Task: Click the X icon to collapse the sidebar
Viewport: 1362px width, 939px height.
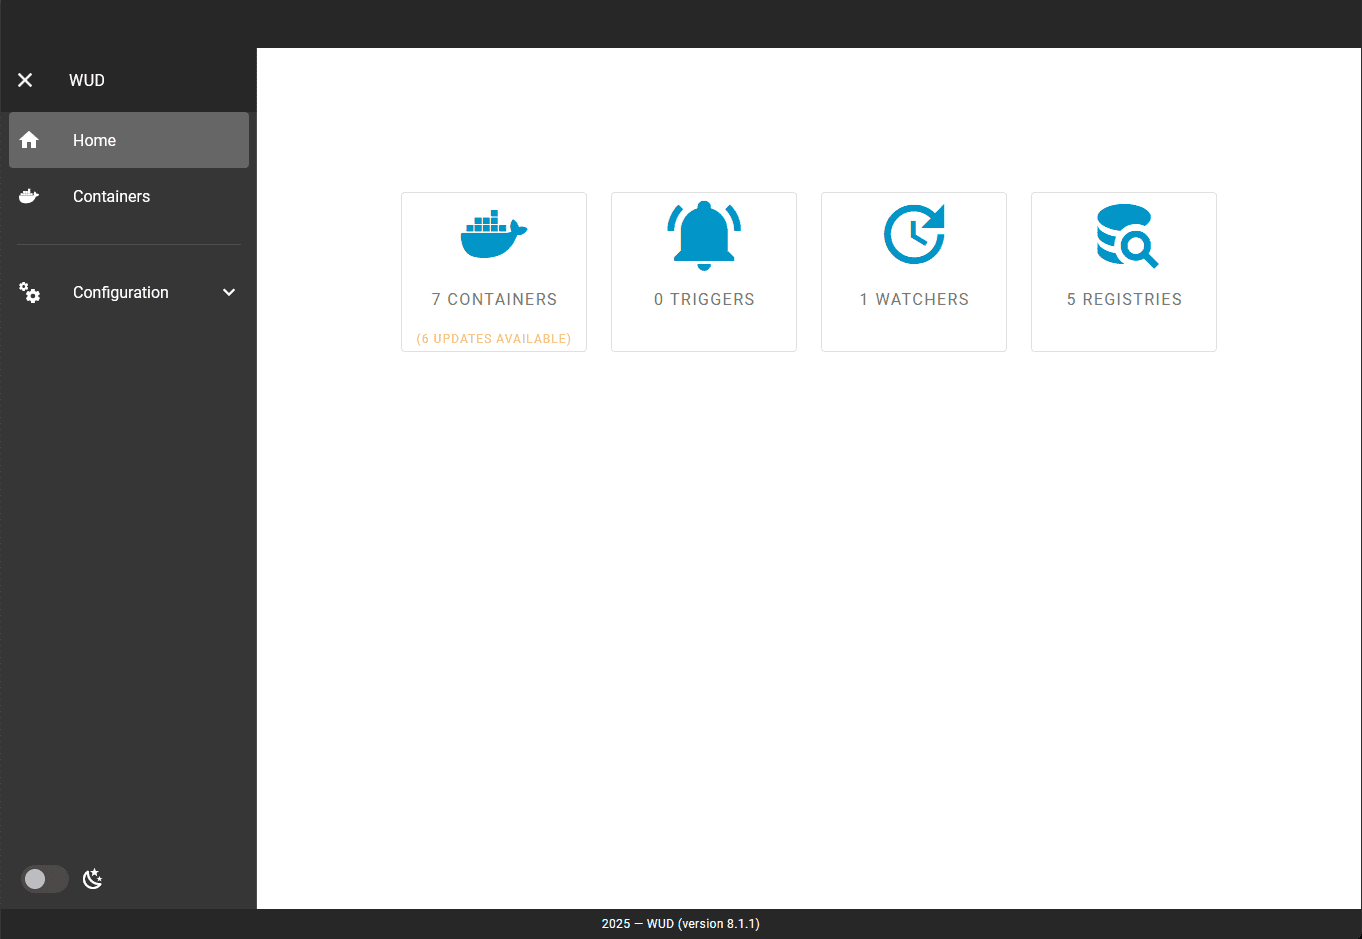Action: click(x=24, y=80)
